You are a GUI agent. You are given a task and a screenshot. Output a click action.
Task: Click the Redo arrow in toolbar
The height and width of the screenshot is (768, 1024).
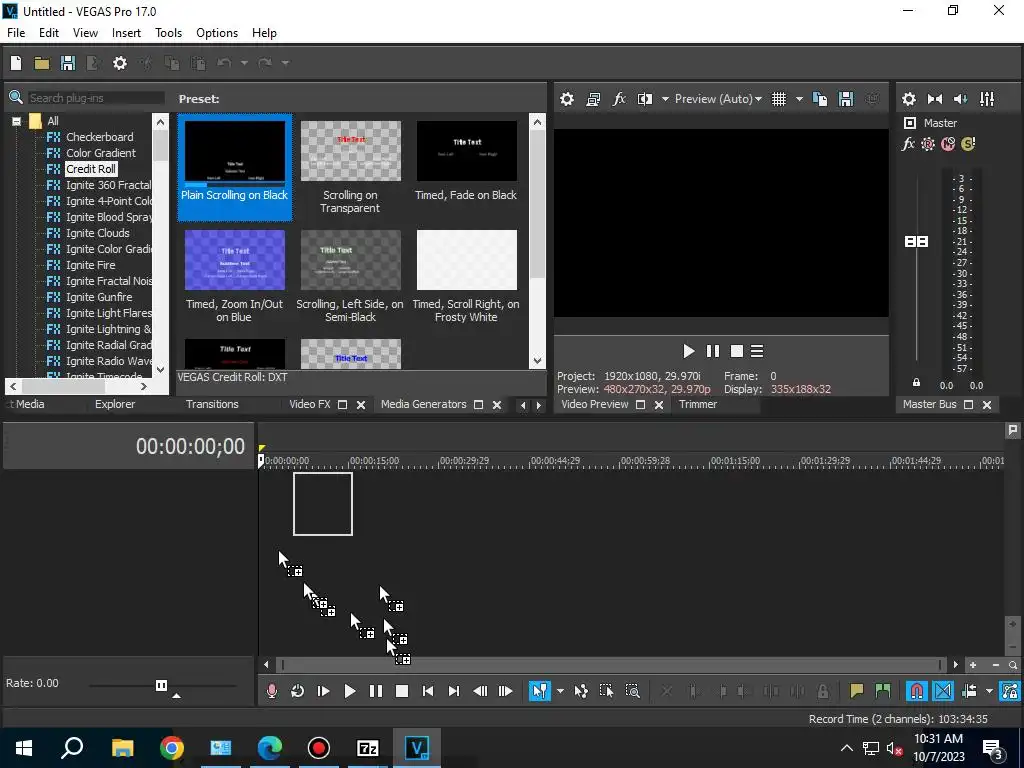[264, 63]
